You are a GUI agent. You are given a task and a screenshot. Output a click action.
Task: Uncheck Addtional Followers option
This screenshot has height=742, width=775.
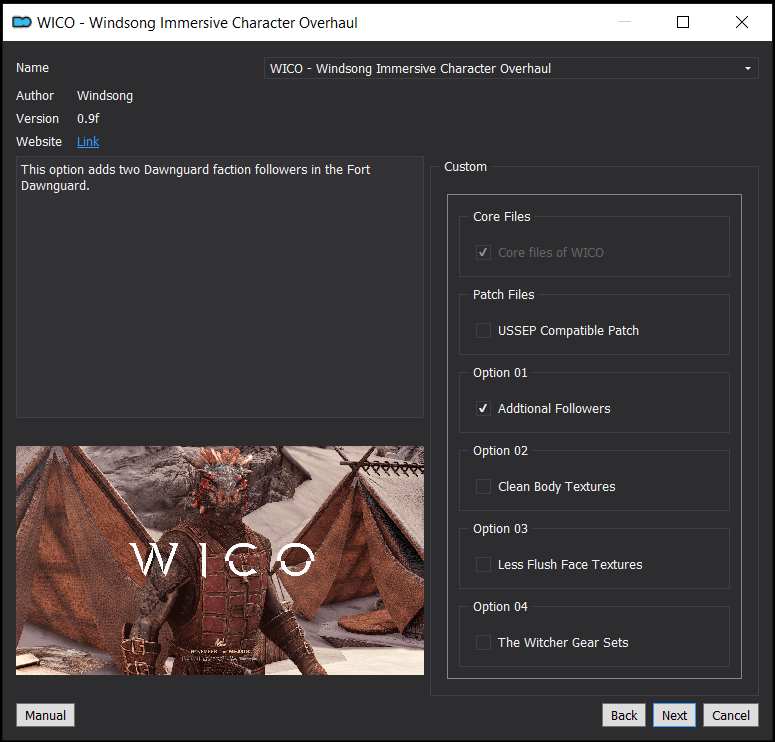tap(483, 409)
